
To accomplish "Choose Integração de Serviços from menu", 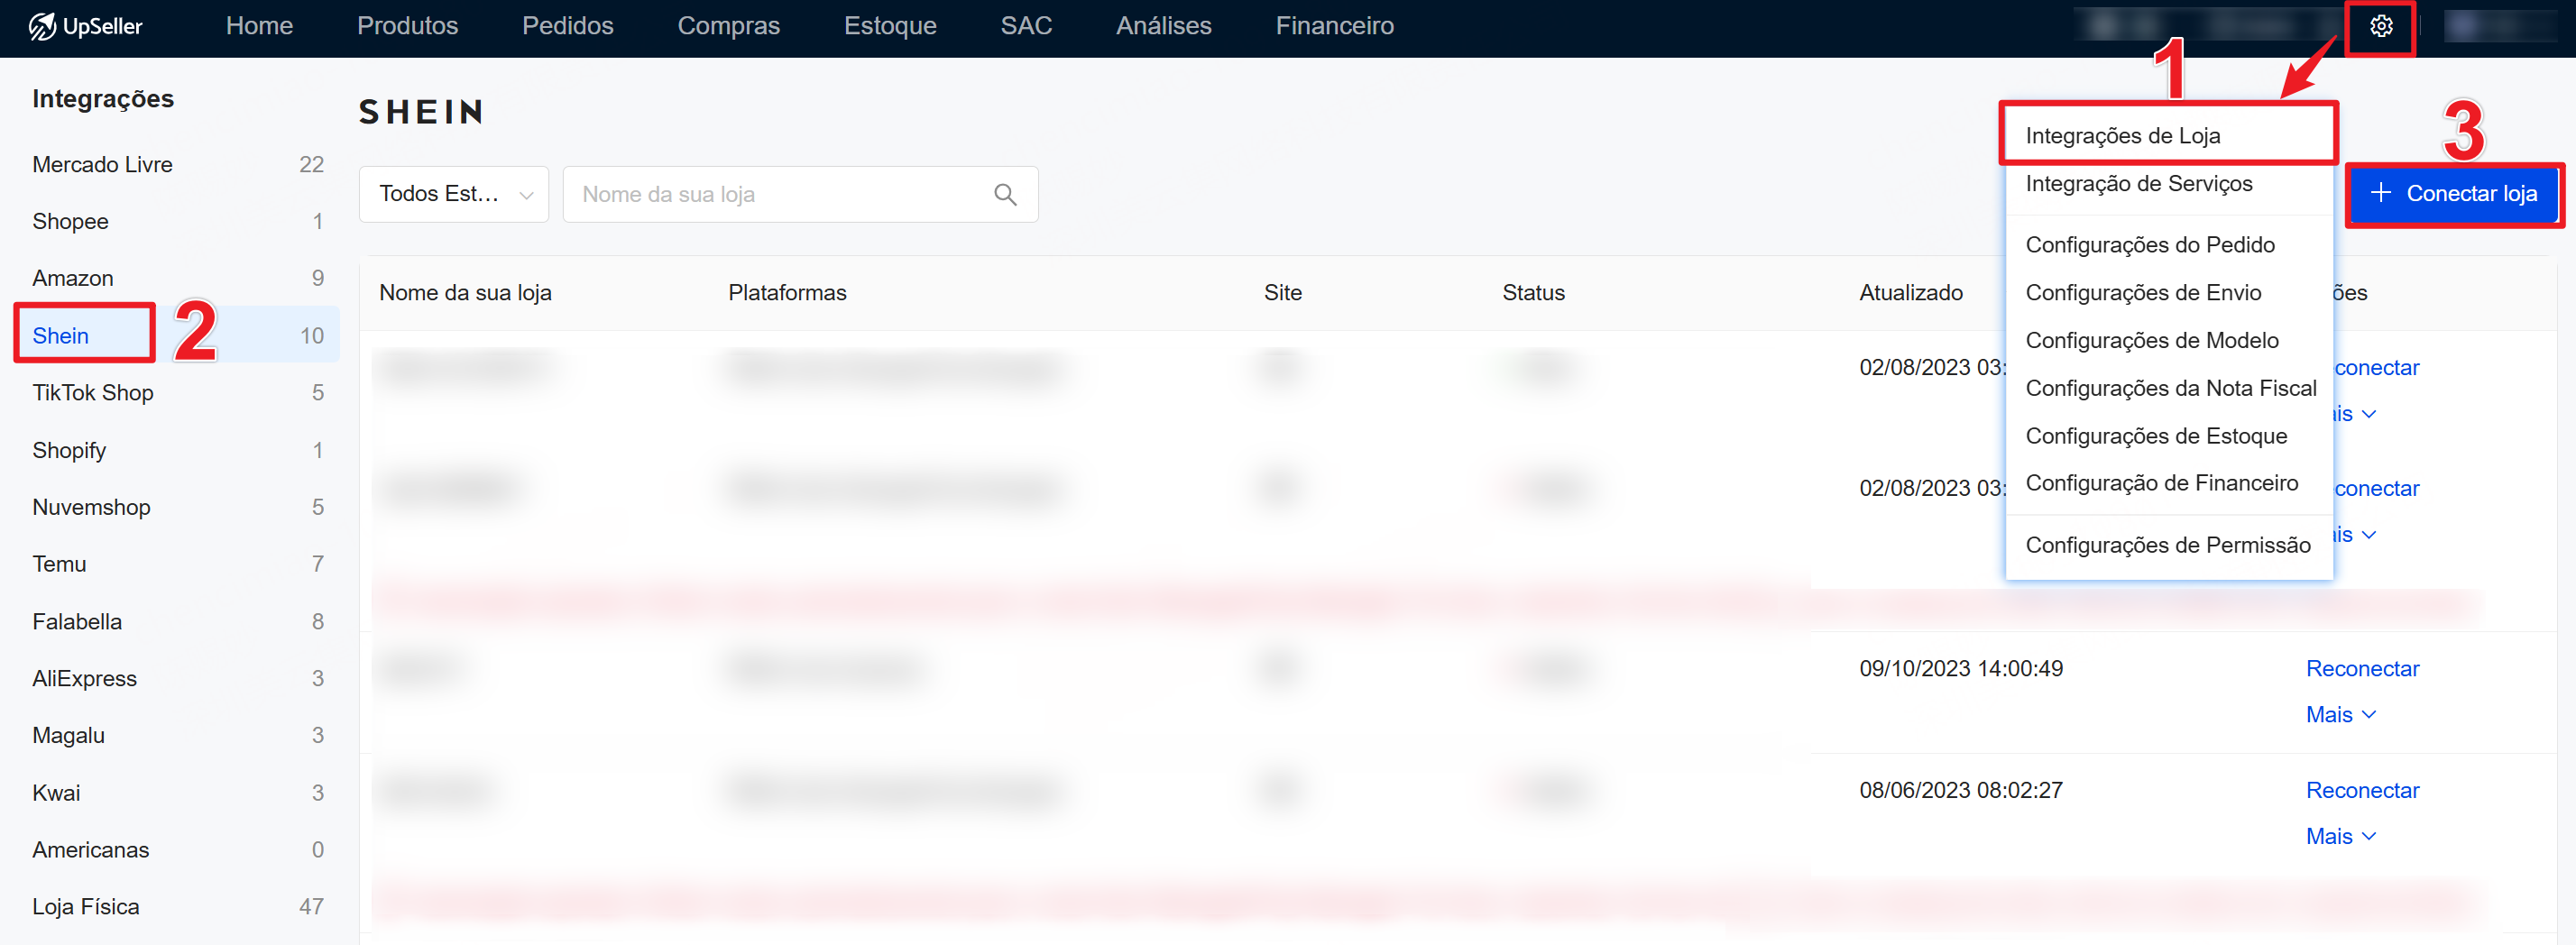I will tap(2138, 184).
